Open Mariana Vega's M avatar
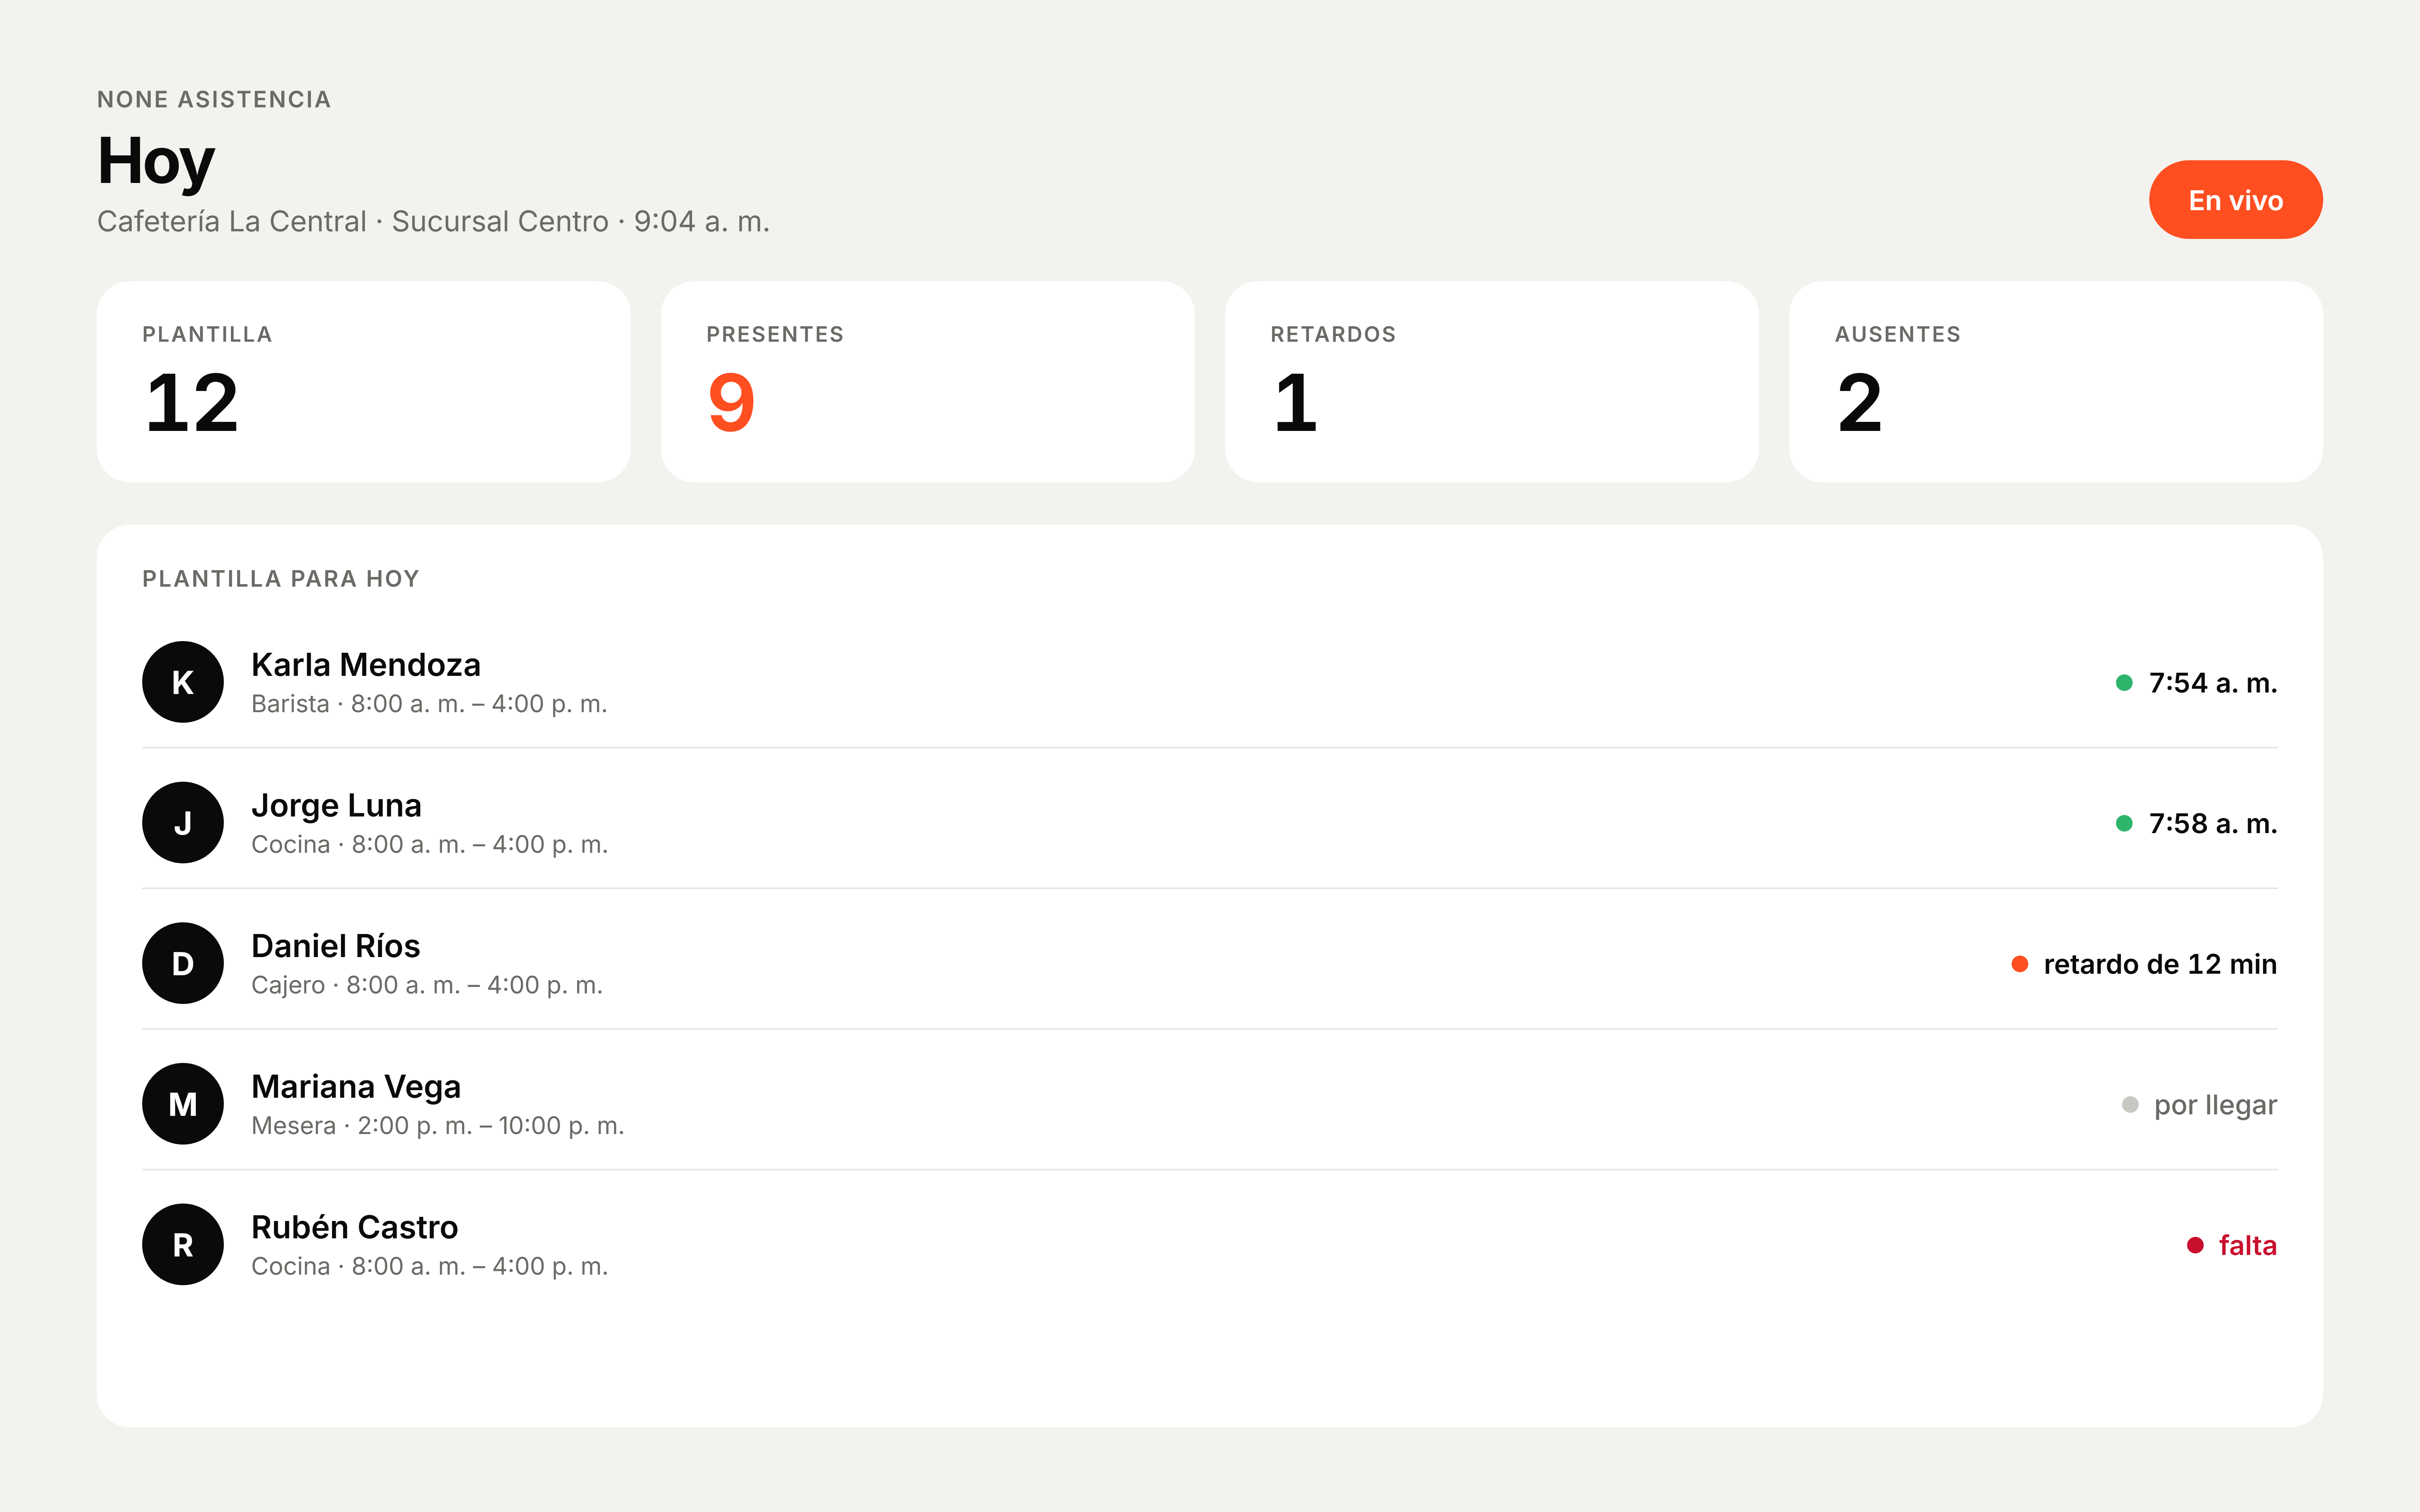Viewport: 2420px width, 1512px height. pyautogui.click(x=183, y=1104)
